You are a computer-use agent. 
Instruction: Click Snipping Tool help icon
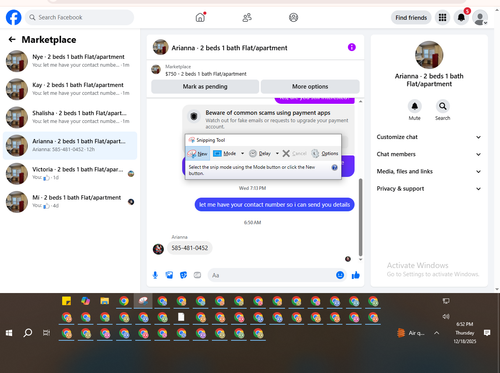tap(335, 168)
